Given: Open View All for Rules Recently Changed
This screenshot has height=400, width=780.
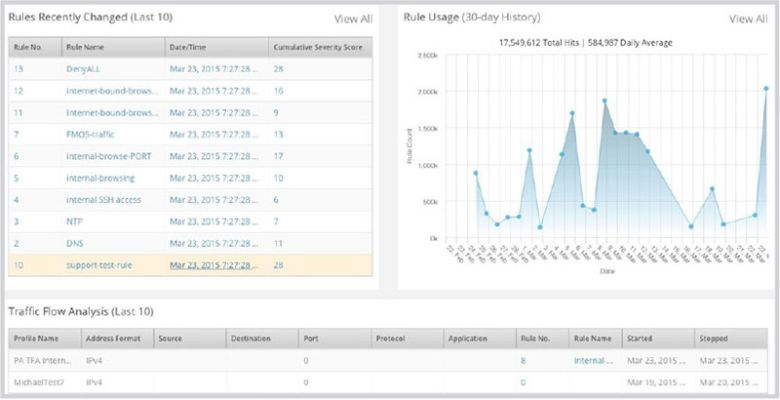Looking at the screenshot, I should pyautogui.click(x=352, y=18).
